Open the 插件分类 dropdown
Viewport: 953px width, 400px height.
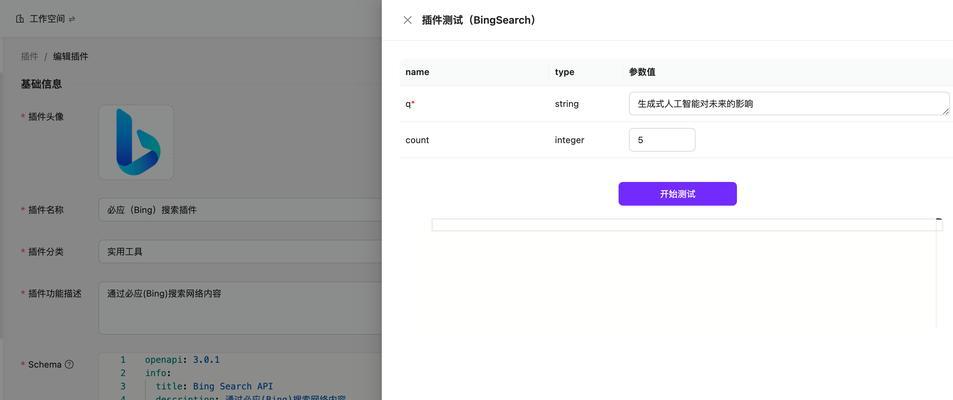click(x=240, y=251)
